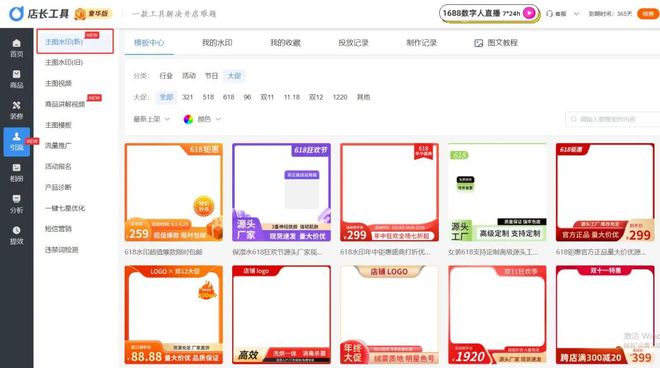
Task: Open the orange 618钜惠 259 template
Action: 174,192
